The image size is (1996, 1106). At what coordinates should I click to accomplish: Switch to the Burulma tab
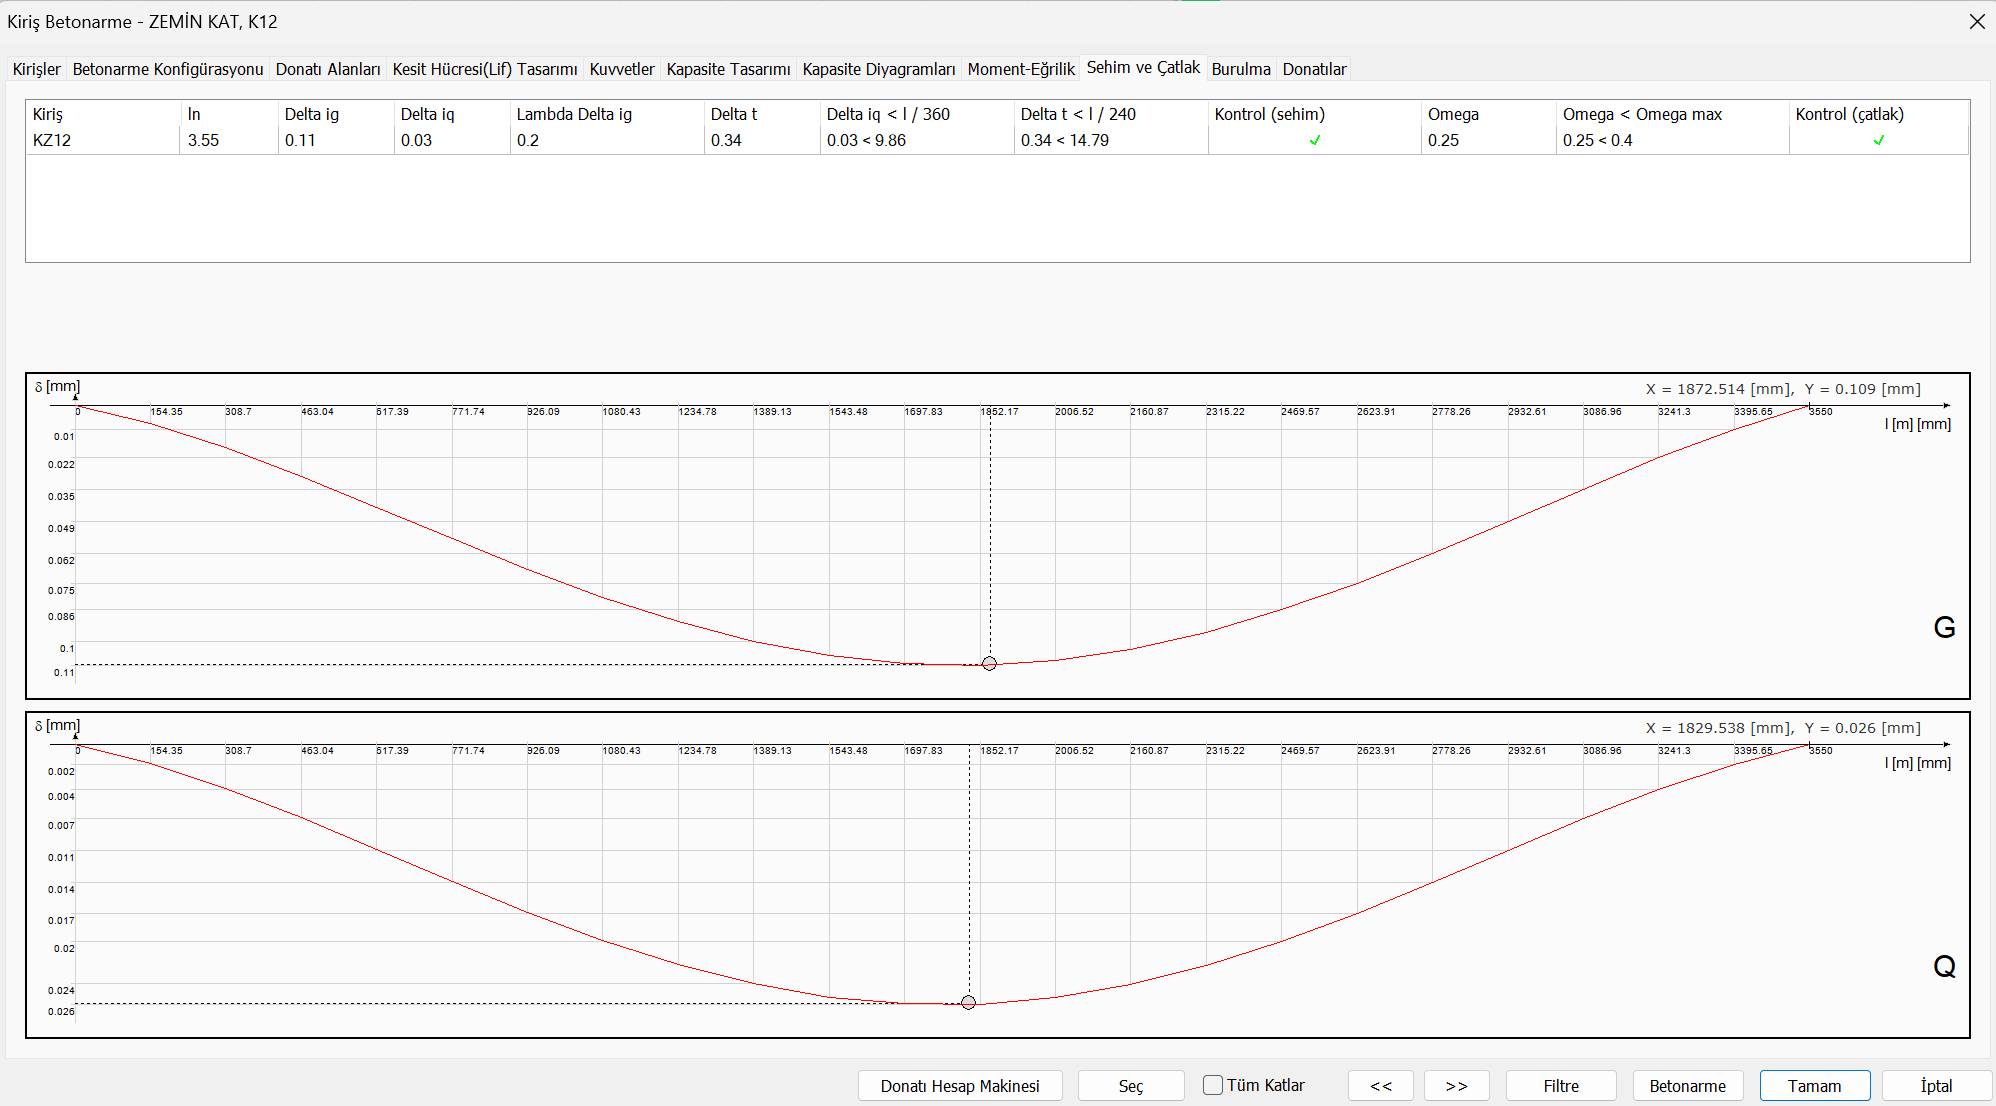click(1241, 69)
